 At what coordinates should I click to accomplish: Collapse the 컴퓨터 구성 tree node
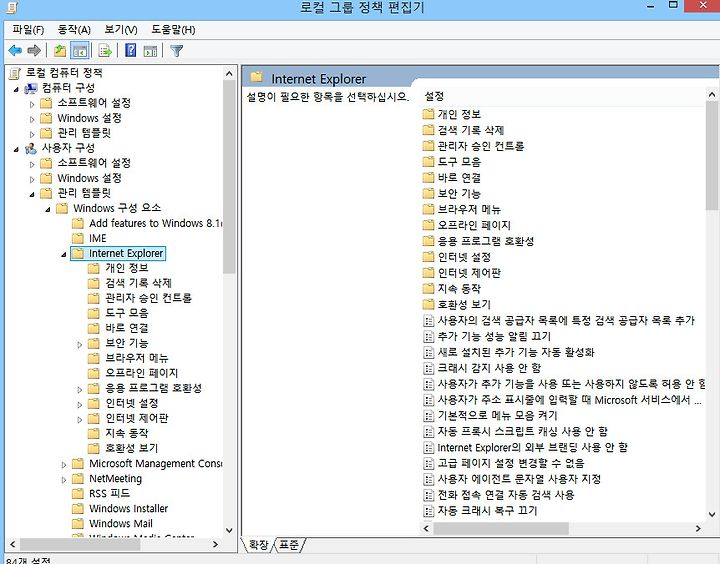pyautogui.click(x=17, y=89)
